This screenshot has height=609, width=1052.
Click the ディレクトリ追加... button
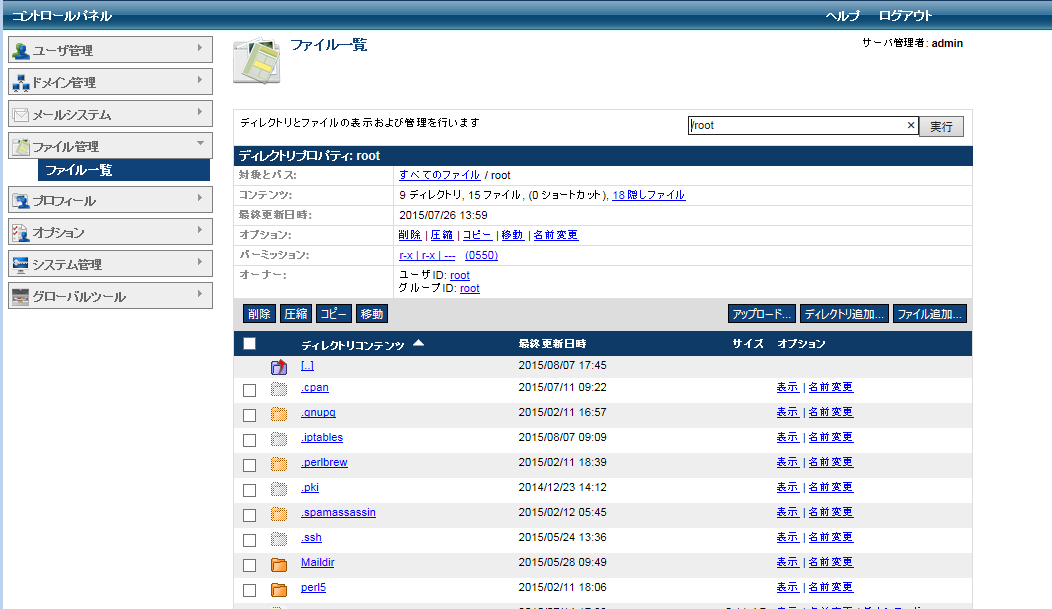(x=844, y=314)
